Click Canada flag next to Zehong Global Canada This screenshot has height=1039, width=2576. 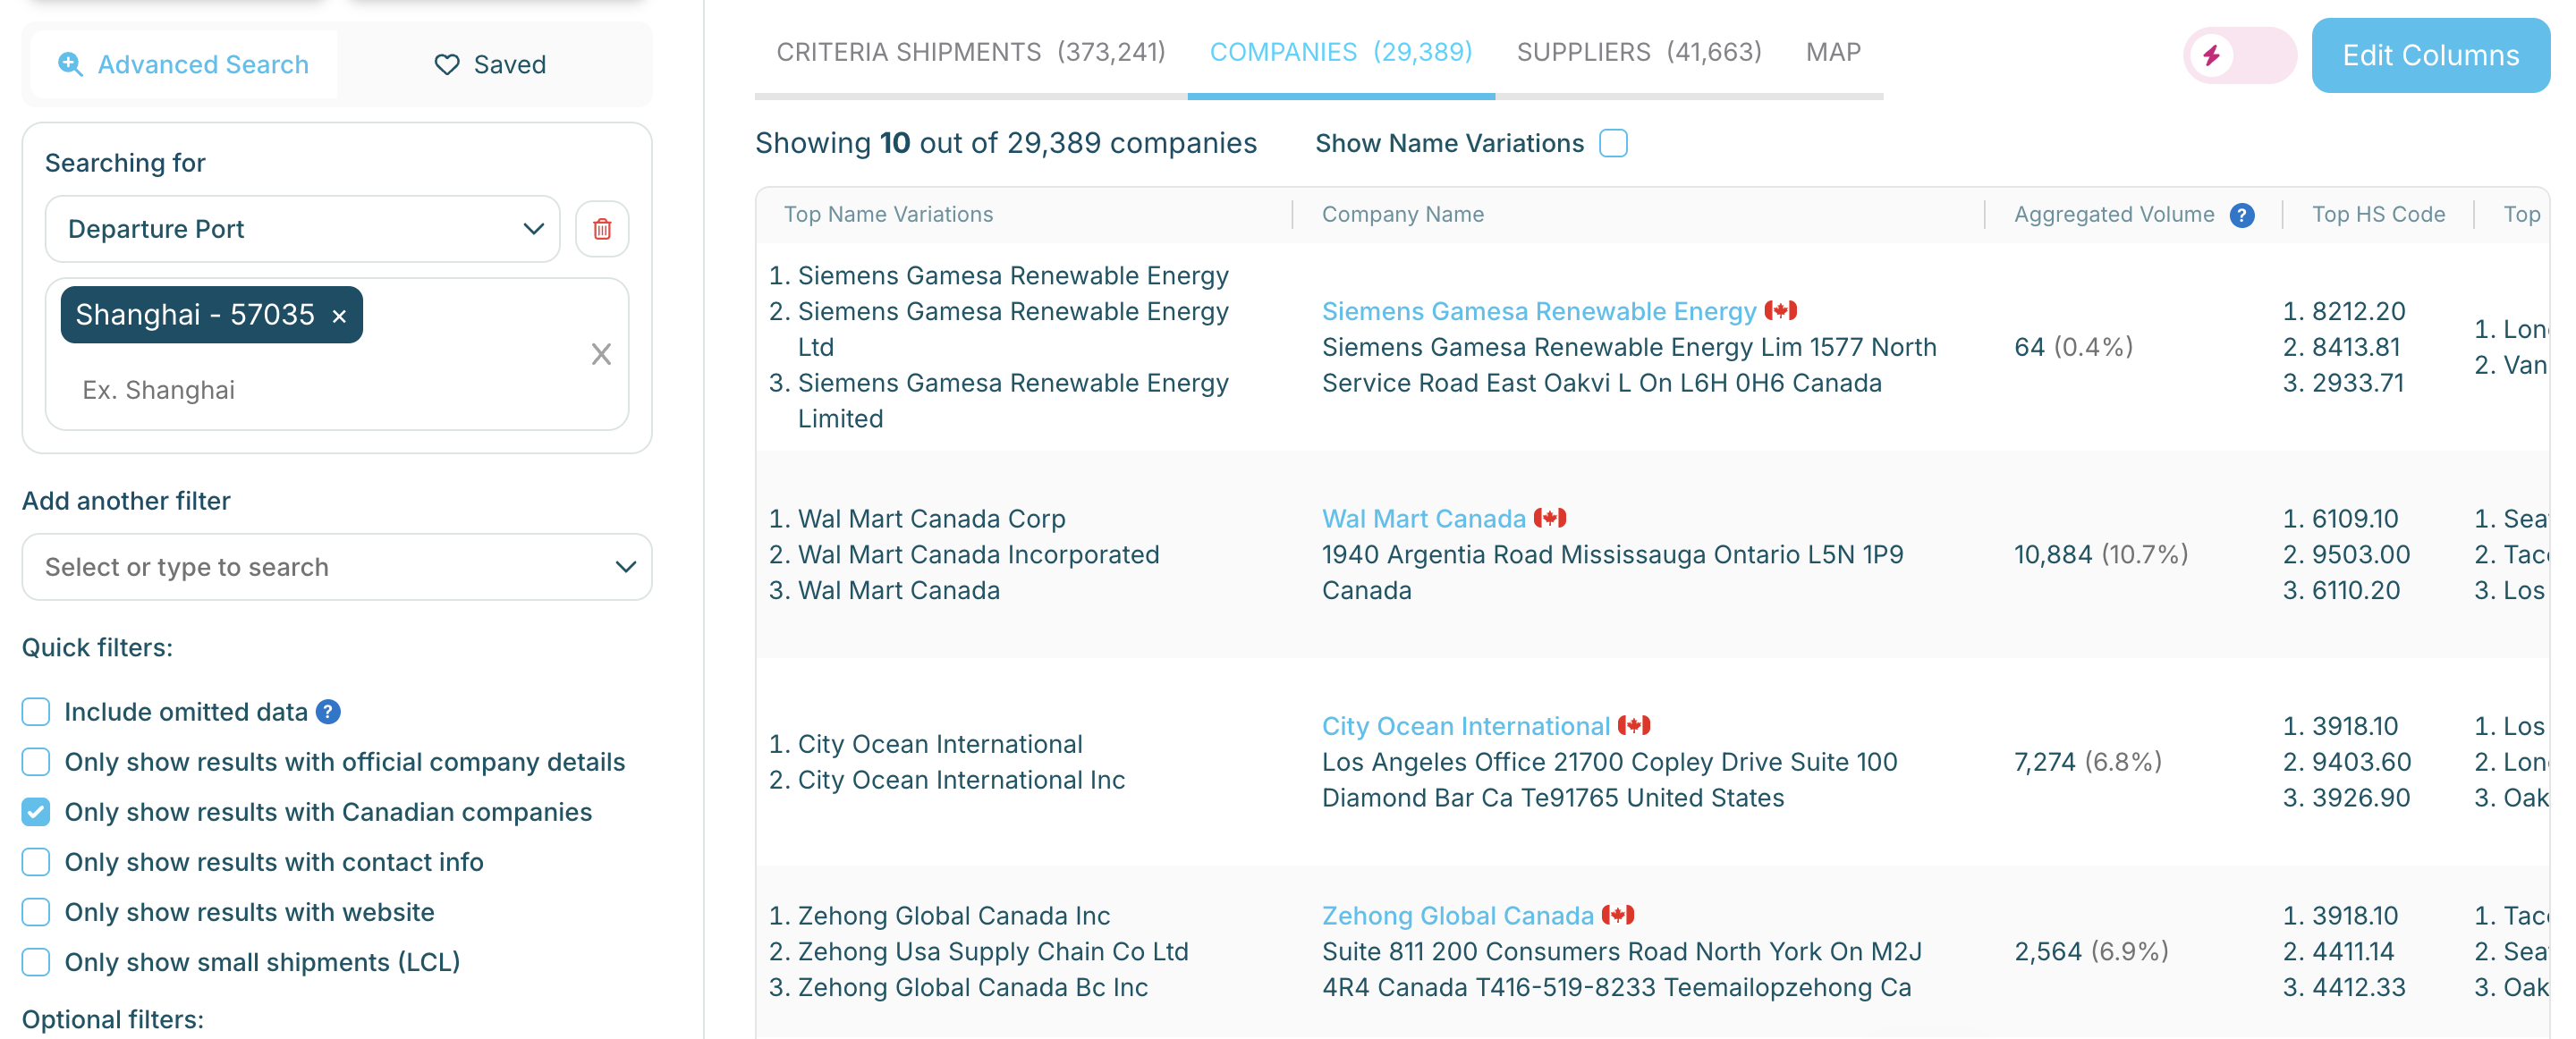tap(1618, 915)
